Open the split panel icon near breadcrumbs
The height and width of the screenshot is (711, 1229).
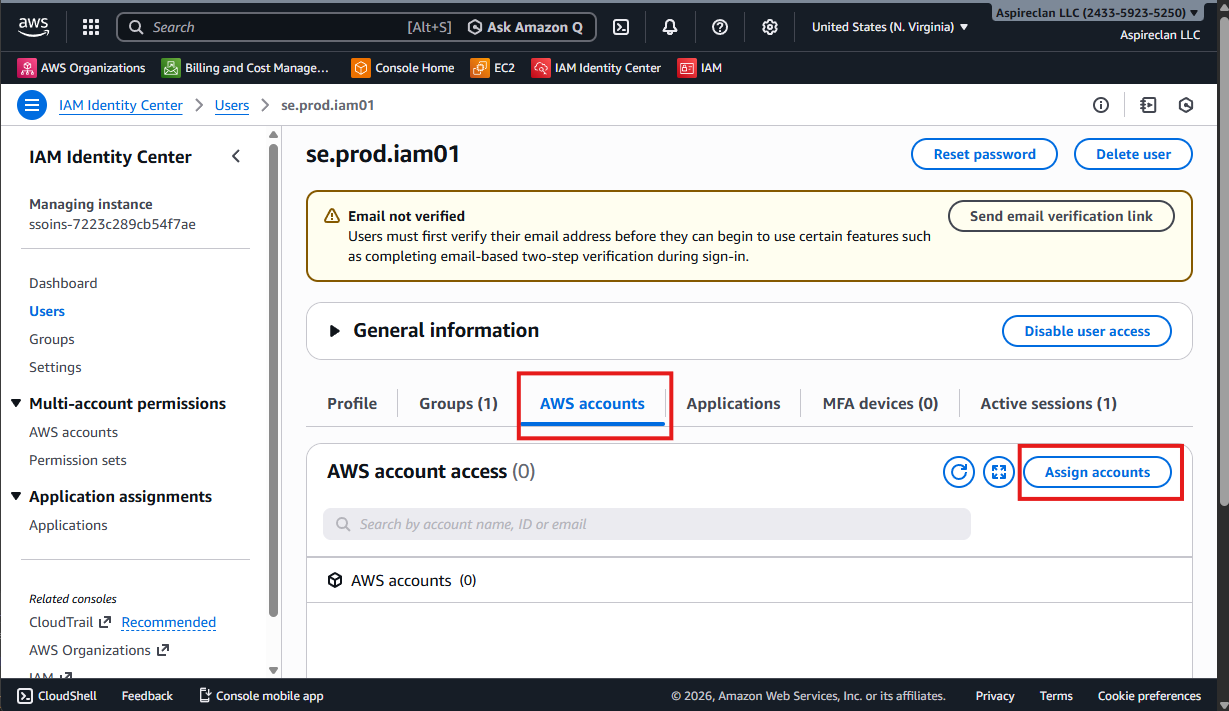pos(1148,105)
